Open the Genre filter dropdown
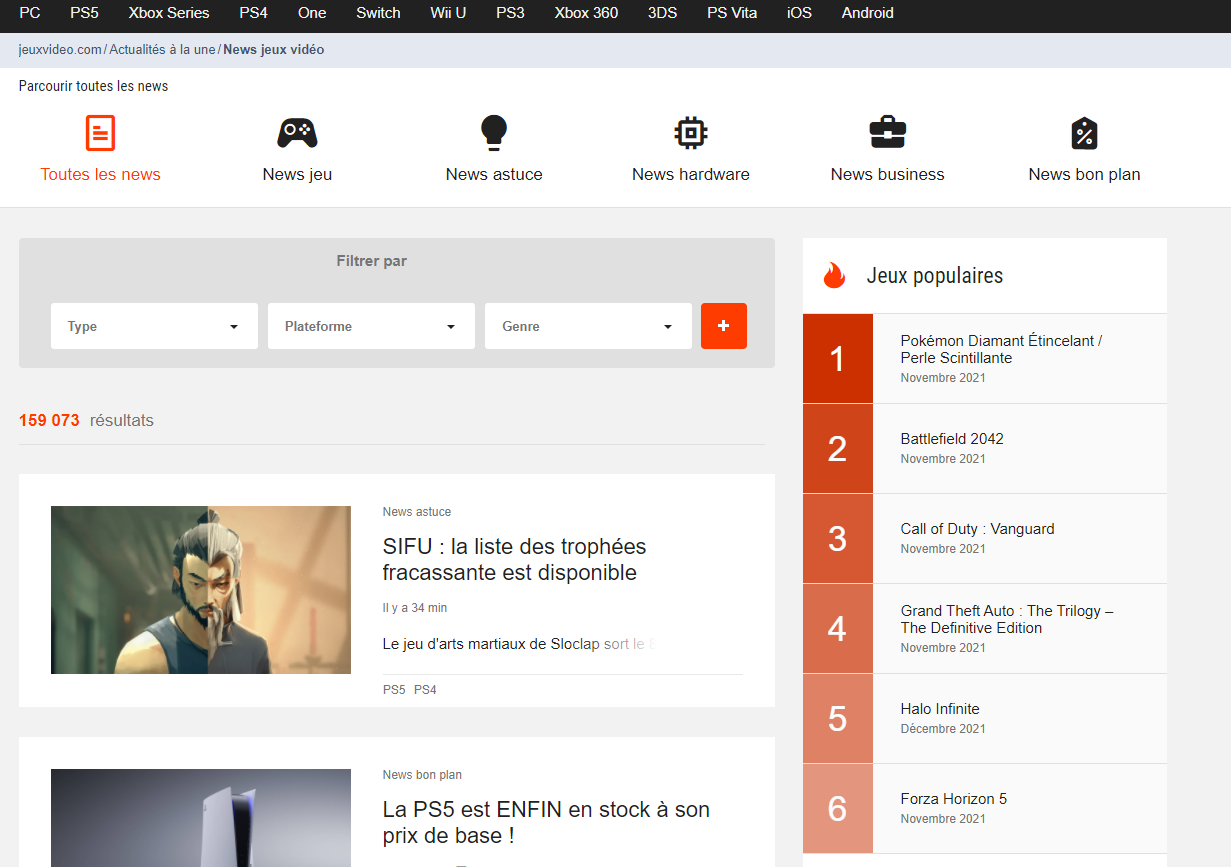 tap(588, 326)
